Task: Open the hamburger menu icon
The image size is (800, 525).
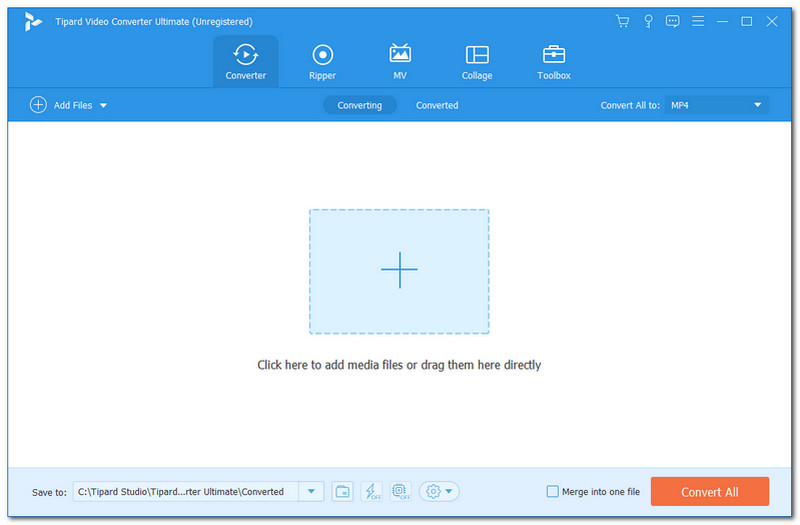Action: (697, 21)
